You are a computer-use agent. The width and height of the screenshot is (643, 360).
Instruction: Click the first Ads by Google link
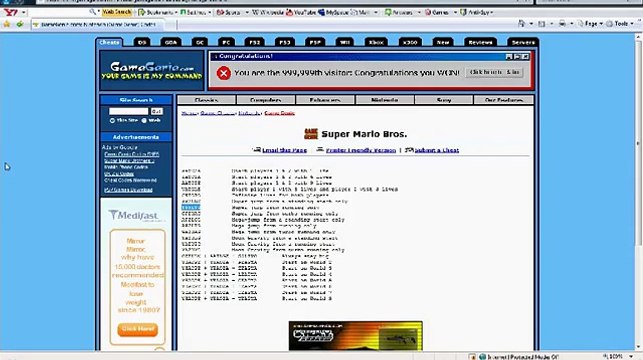(x=132, y=155)
